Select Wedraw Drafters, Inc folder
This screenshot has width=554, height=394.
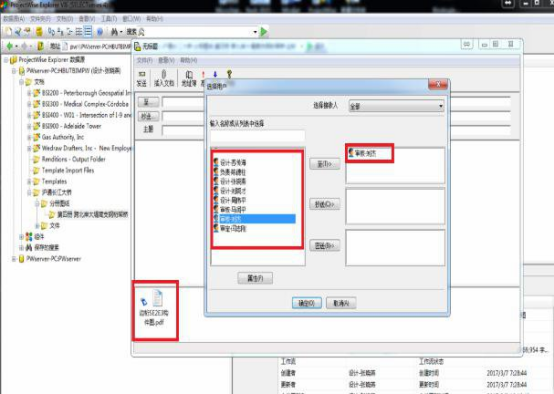click(87, 148)
